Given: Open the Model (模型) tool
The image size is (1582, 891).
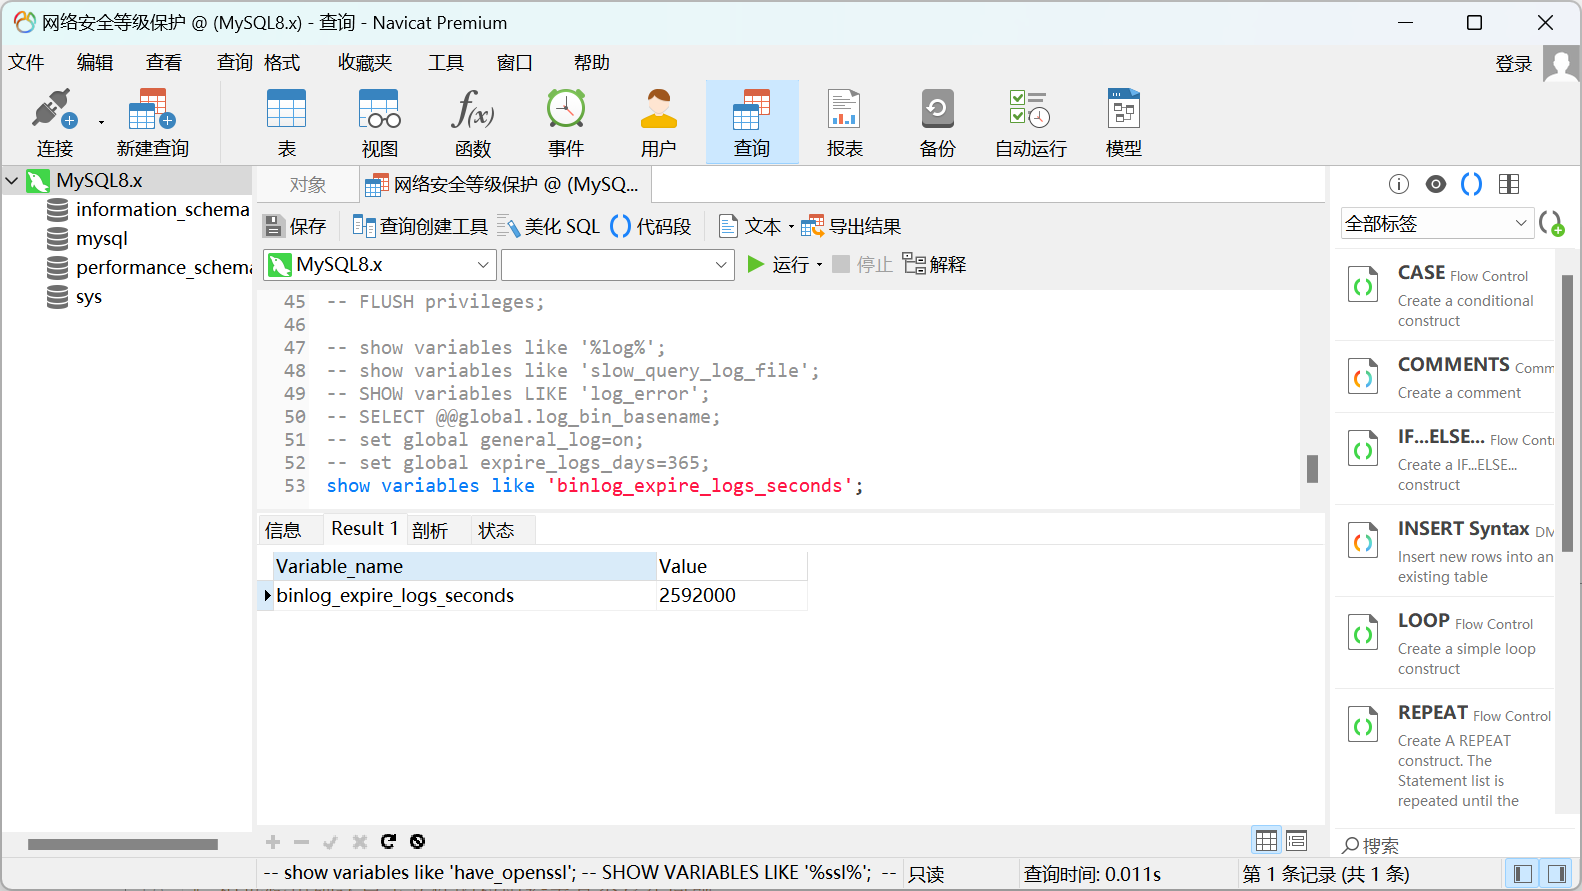Looking at the screenshot, I should (x=1123, y=122).
